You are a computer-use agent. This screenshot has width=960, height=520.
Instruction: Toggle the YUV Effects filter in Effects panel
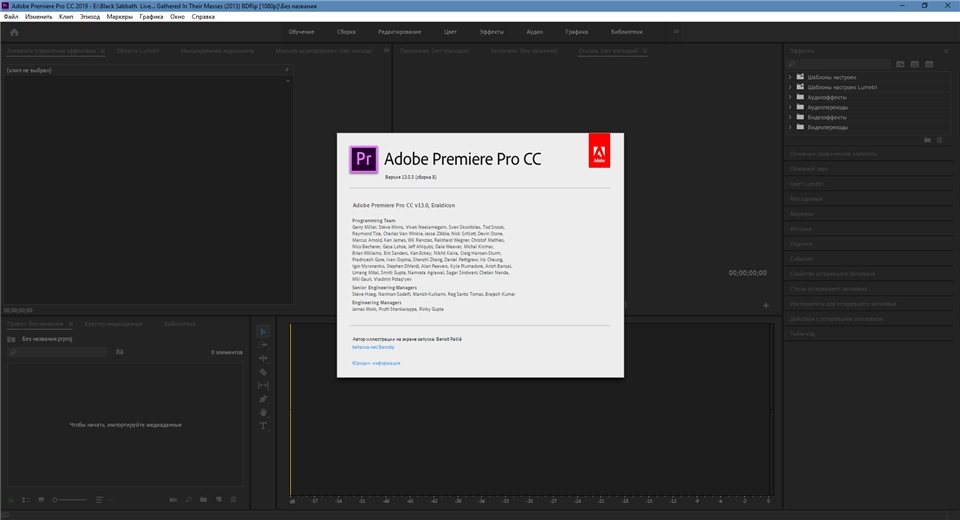click(x=929, y=64)
